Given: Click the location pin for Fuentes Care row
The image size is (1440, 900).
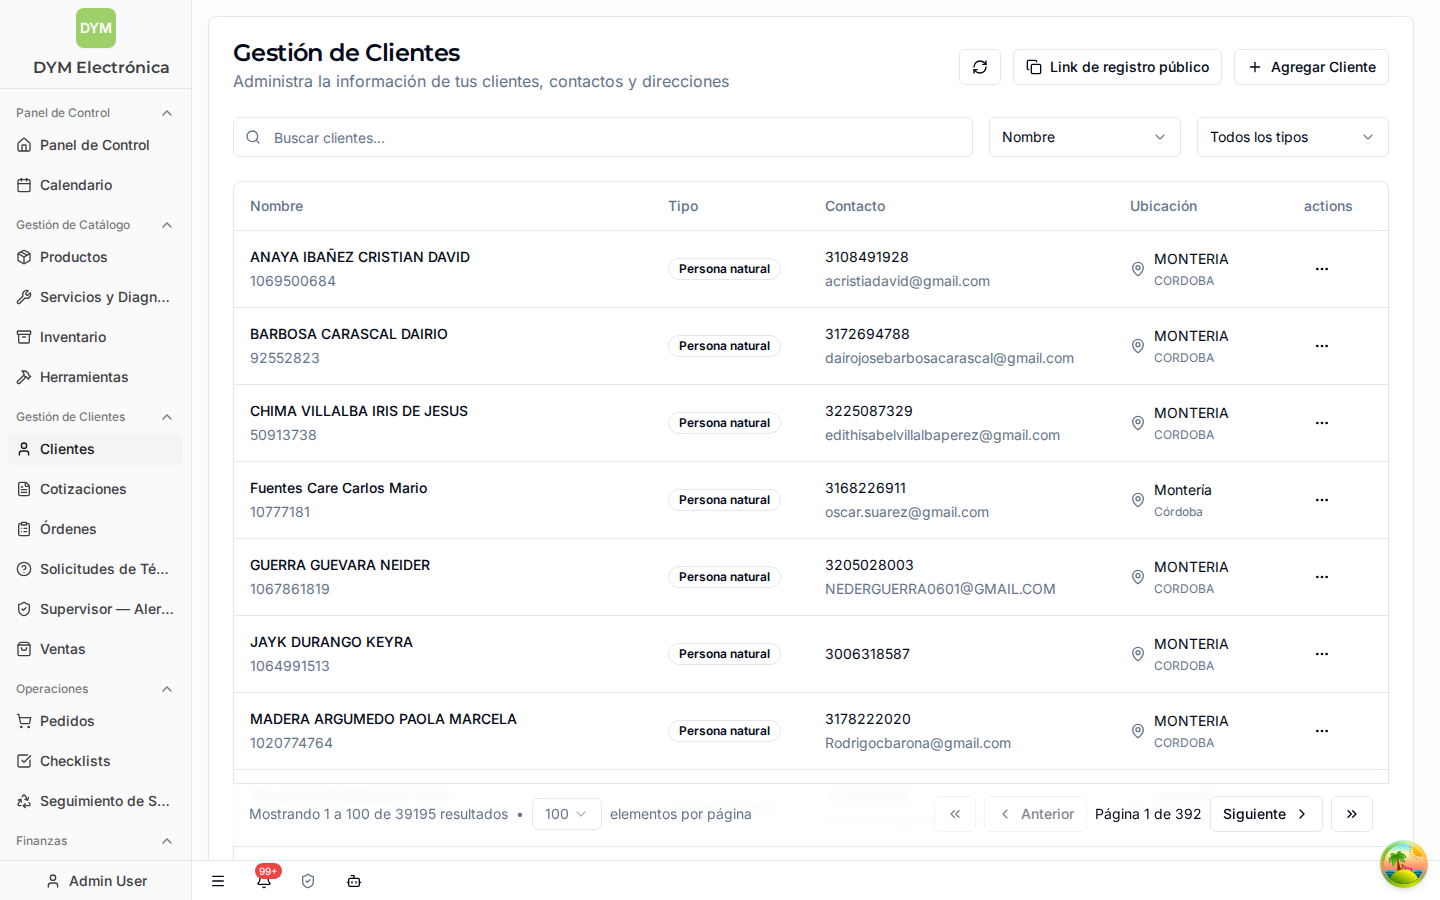Looking at the screenshot, I should 1137,500.
